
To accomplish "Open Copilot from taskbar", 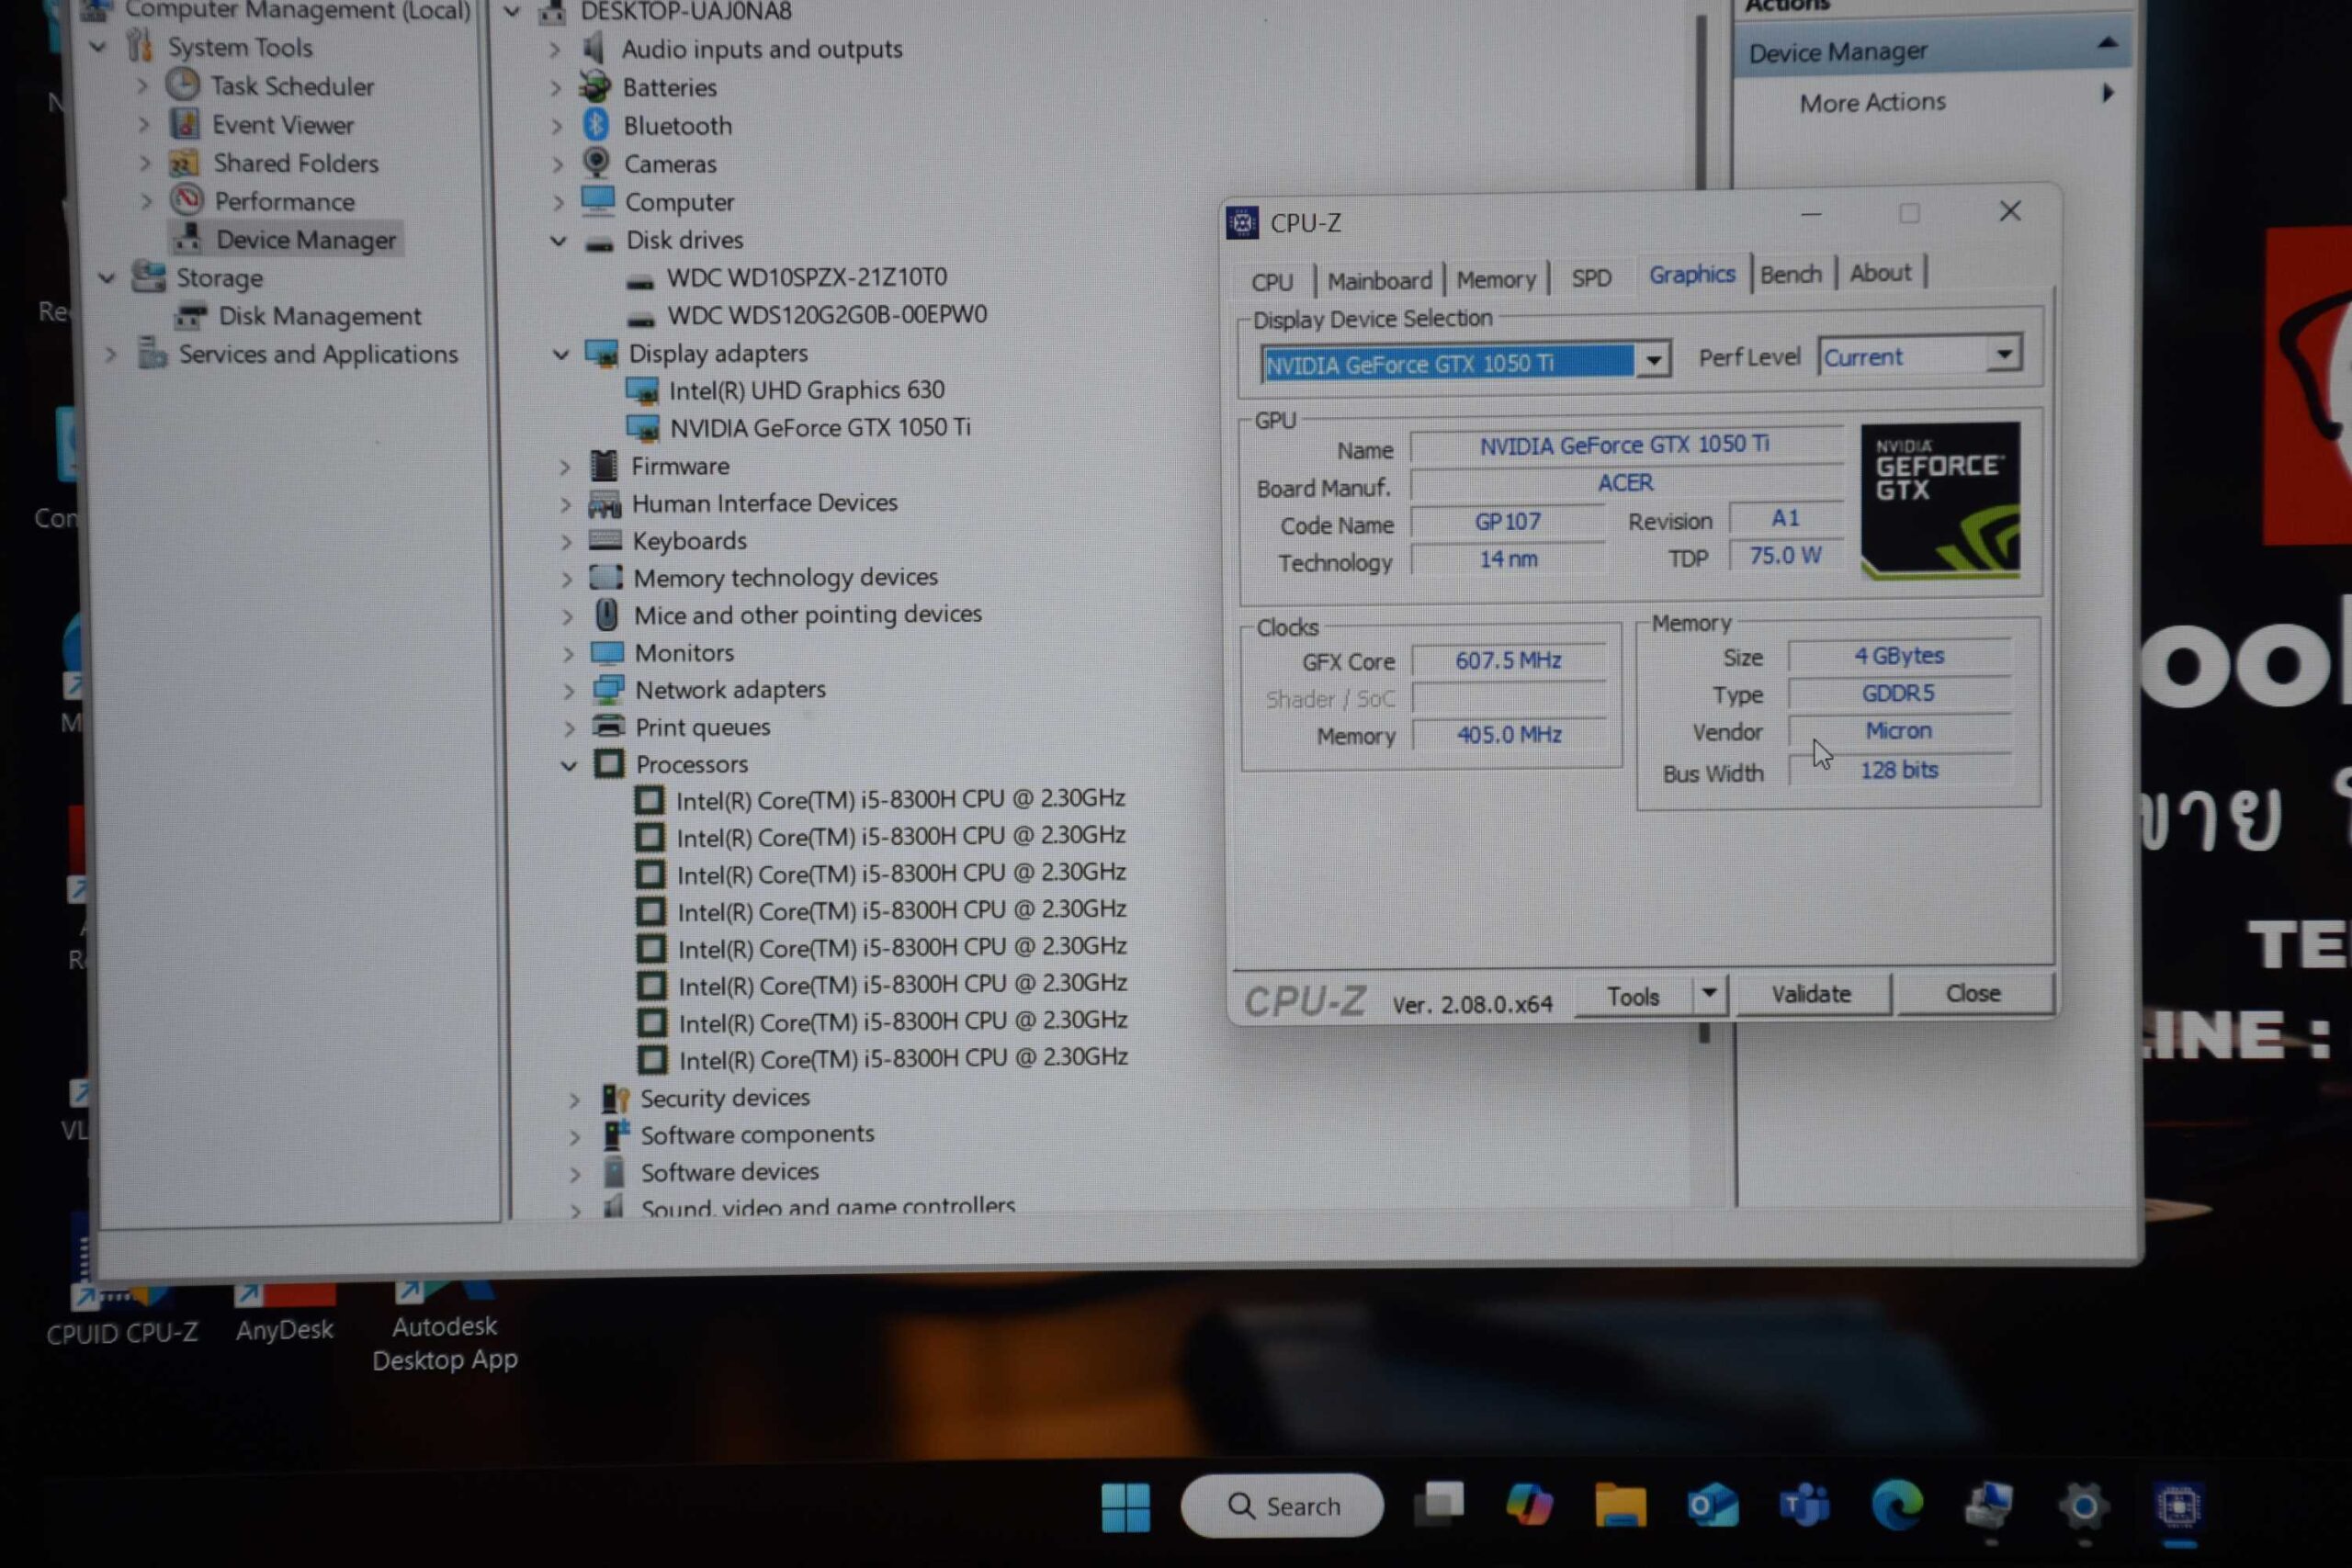I will pyautogui.click(x=1529, y=1505).
